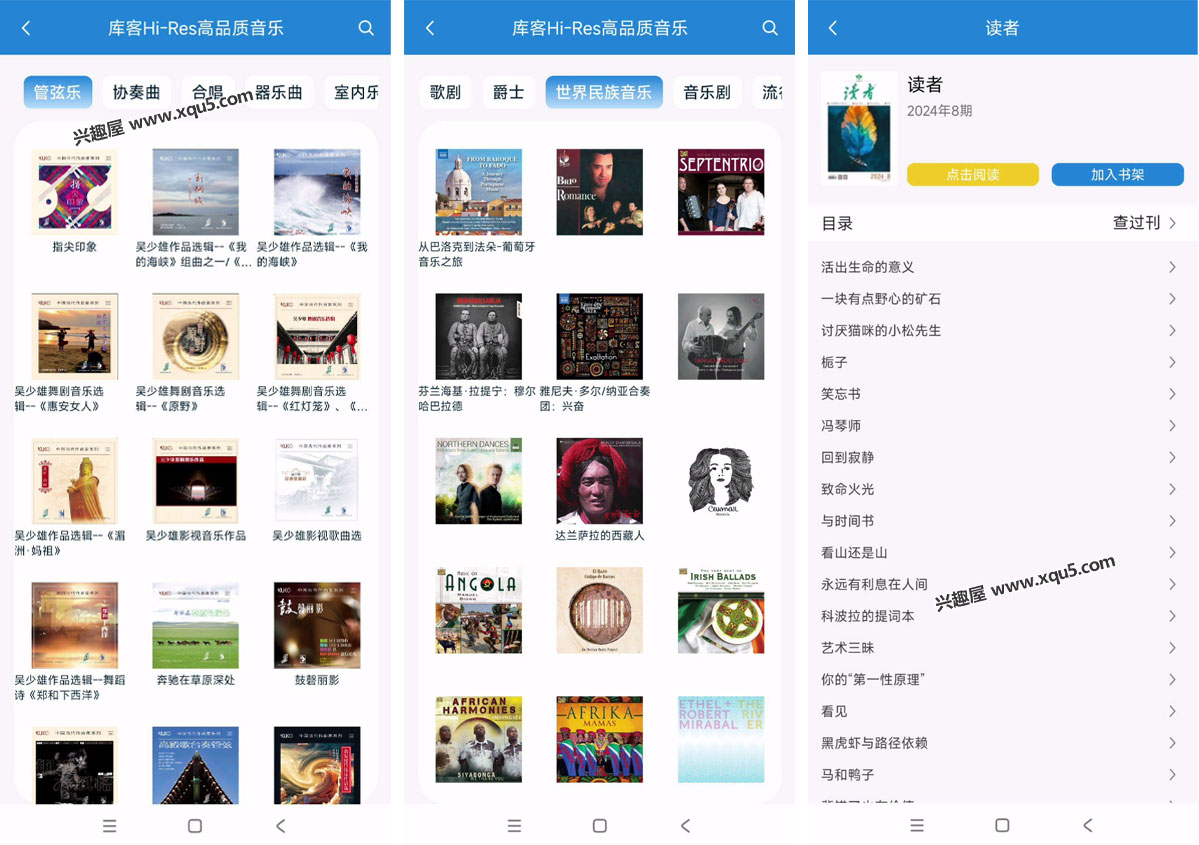Tap the back arrow on the 管弦乐 music screen
The image size is (1199, 845).
pyautogui.click(x=26, y=28)
